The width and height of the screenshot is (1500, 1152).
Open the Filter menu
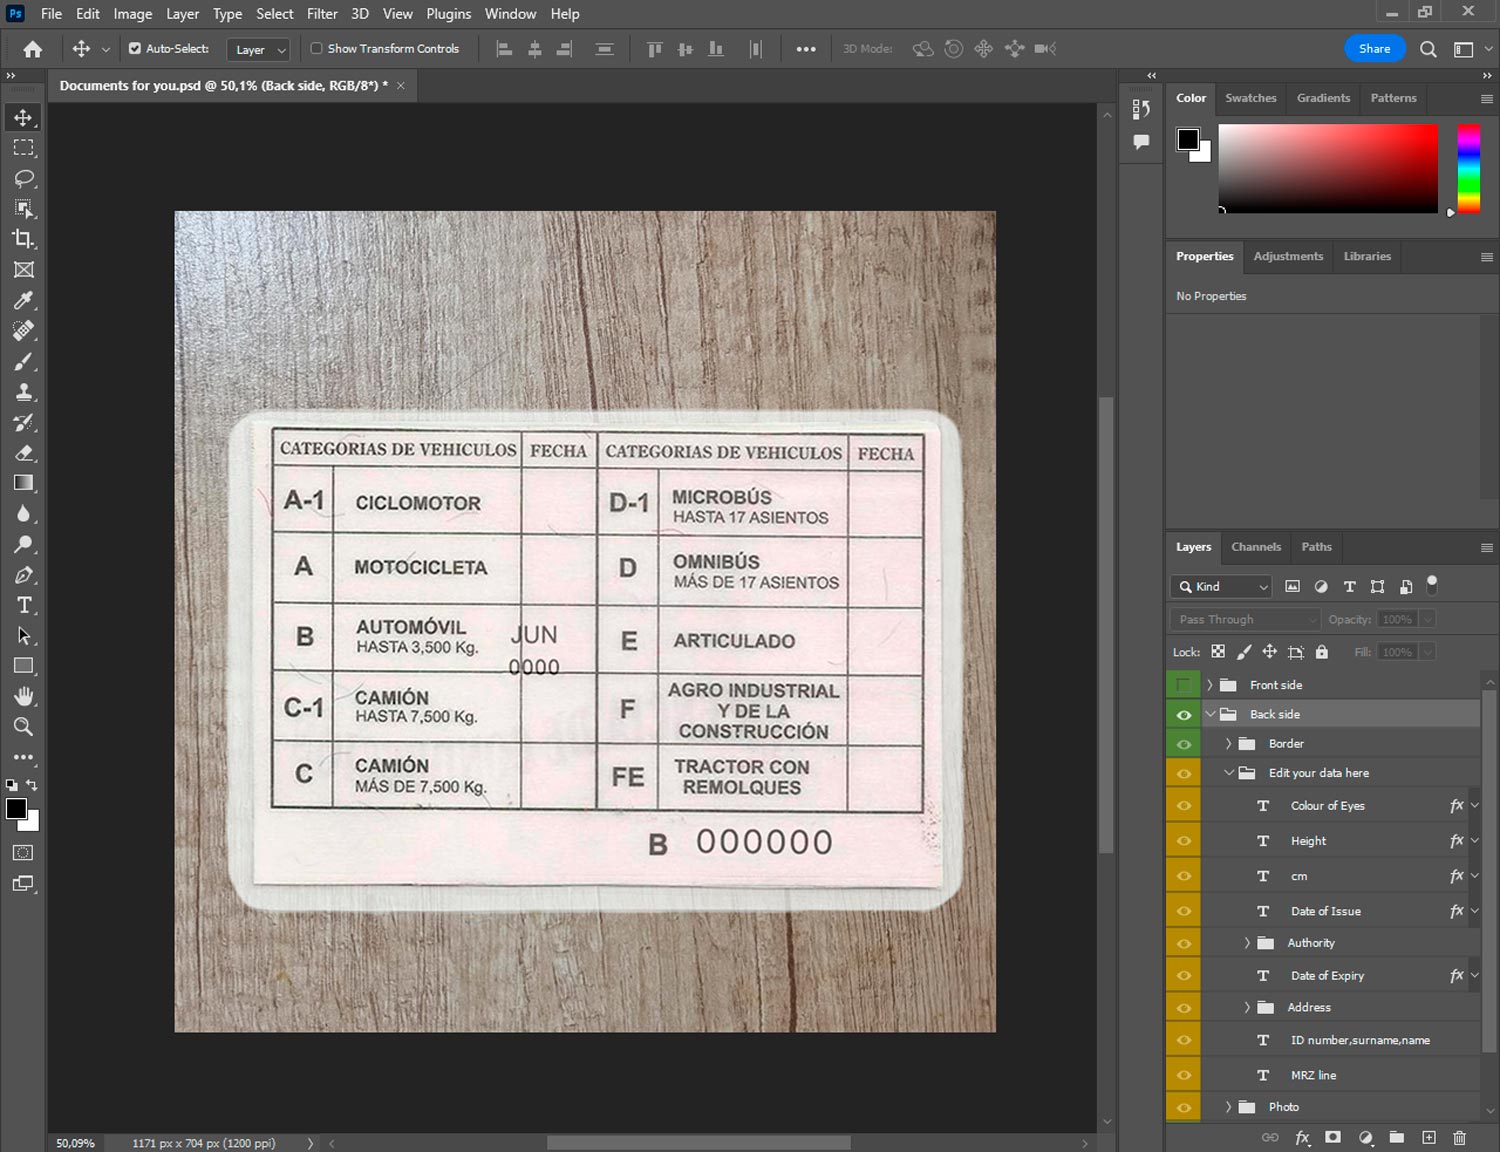point(321,14)
